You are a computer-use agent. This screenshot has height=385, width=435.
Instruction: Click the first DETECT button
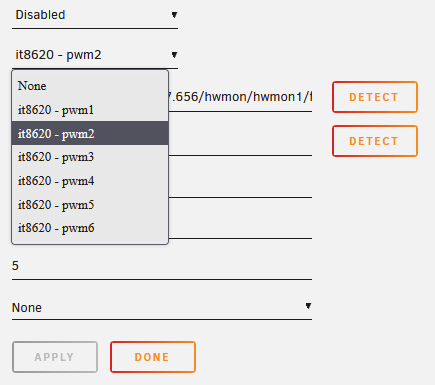375,97
